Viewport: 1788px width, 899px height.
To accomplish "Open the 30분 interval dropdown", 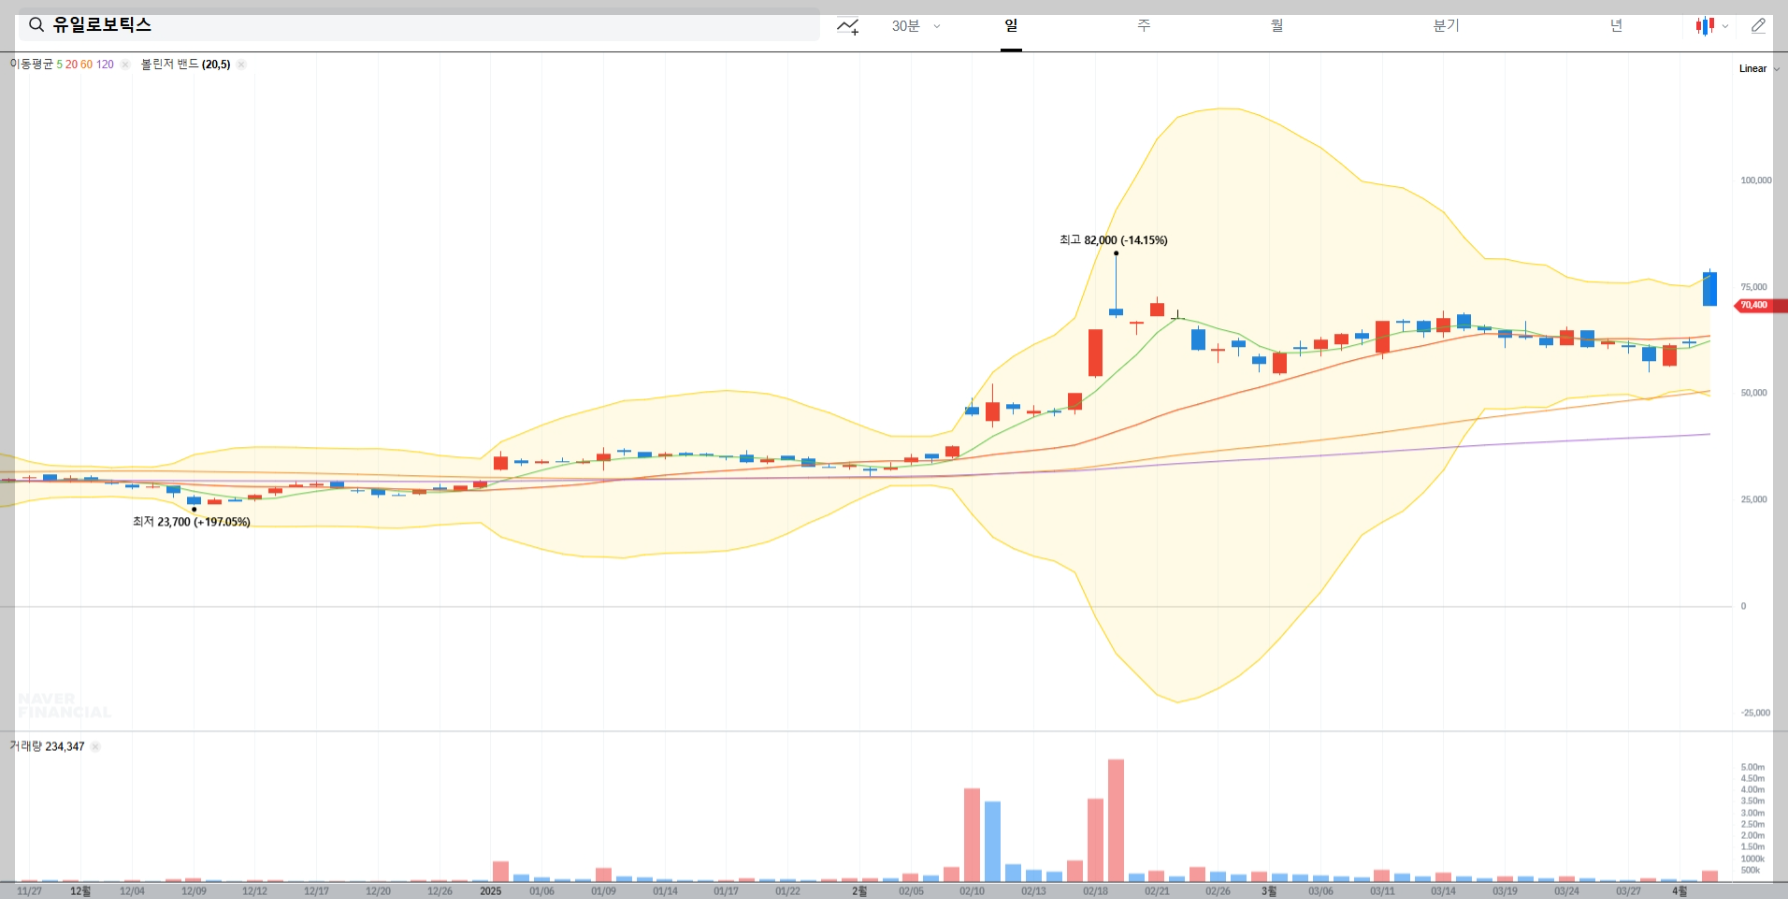I will (x=916, y=26).
